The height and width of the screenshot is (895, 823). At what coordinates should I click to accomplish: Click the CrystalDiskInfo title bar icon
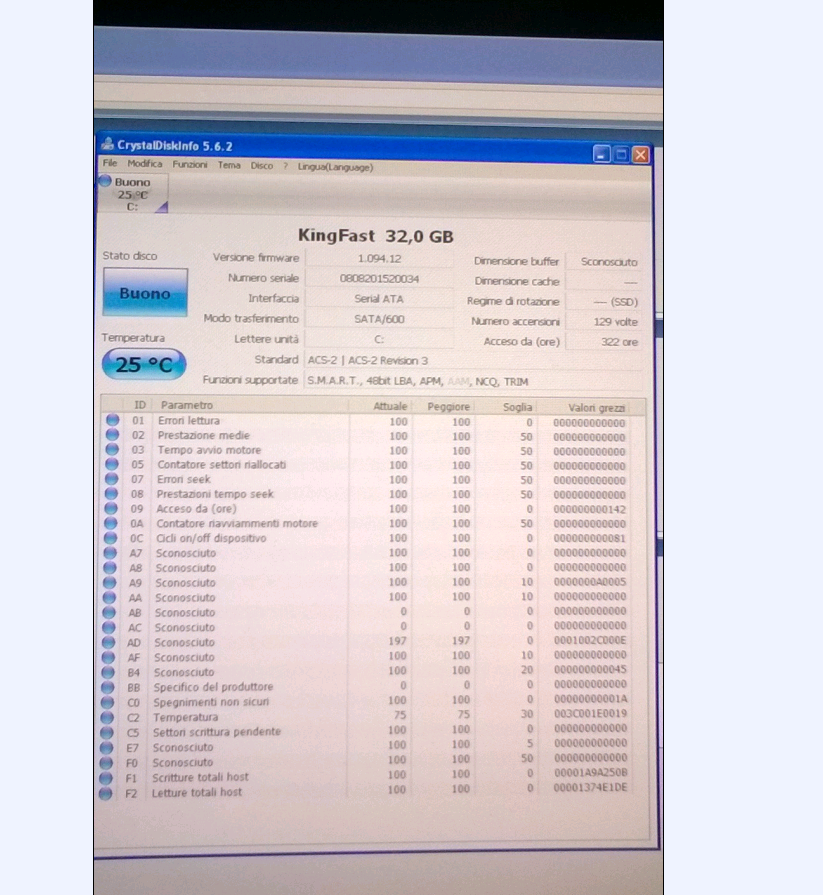click(107, 144)
